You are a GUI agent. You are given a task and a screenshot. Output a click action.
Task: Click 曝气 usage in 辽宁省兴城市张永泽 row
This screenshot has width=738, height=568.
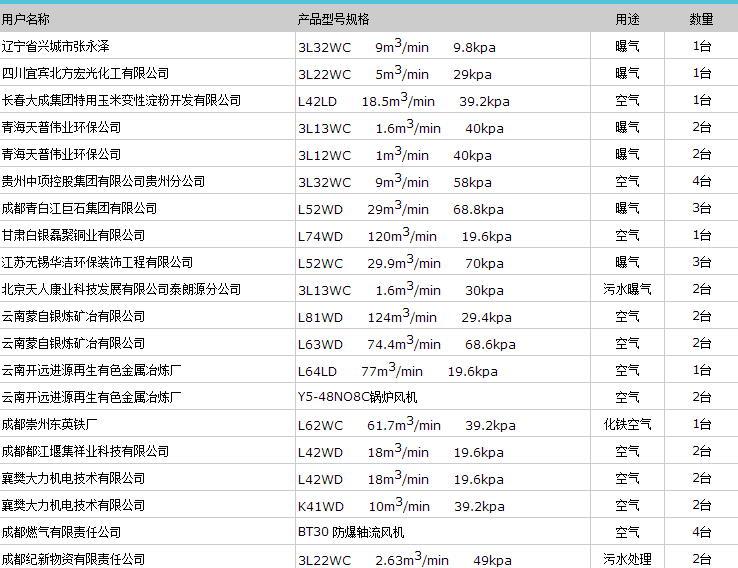click(627, 46)
